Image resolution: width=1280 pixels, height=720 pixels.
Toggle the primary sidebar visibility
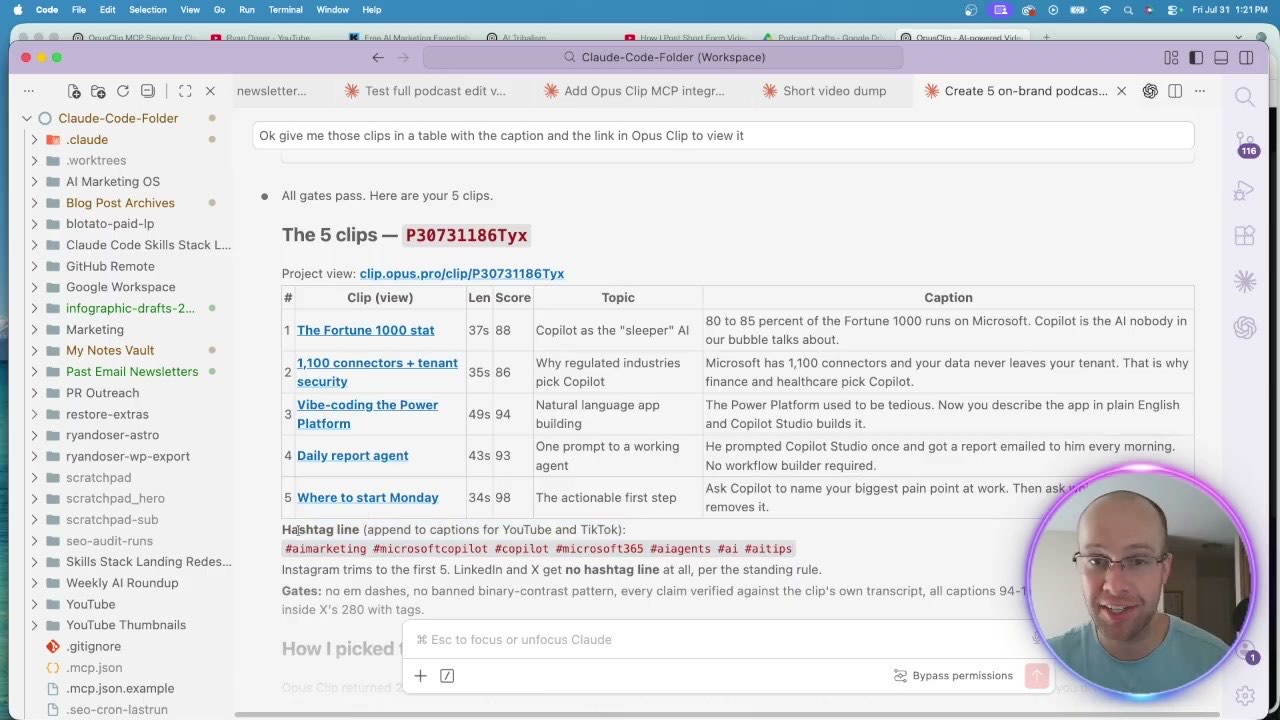(1196, 58)
